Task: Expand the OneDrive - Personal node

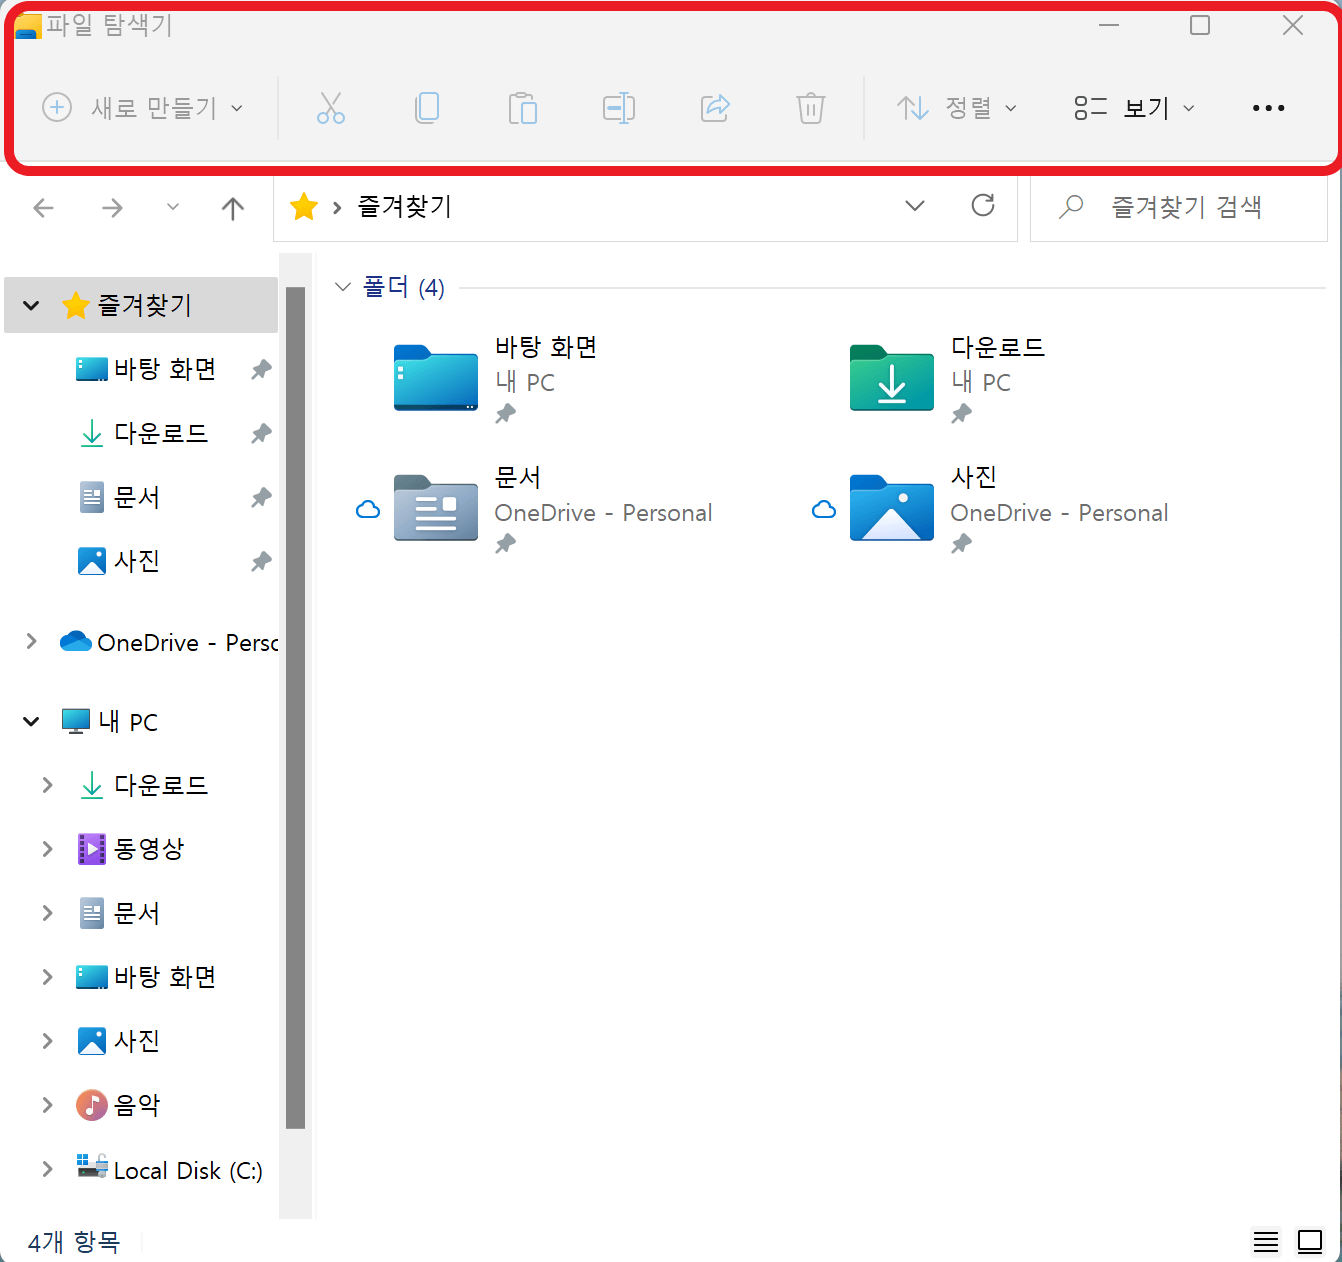Action: 31,642
